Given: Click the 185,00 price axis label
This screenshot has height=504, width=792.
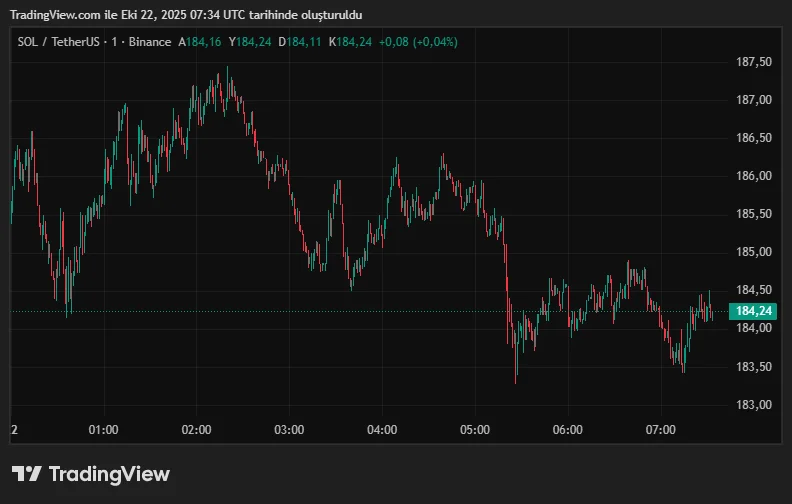Looking at the screenshot, I should click(x=753, y=252).
